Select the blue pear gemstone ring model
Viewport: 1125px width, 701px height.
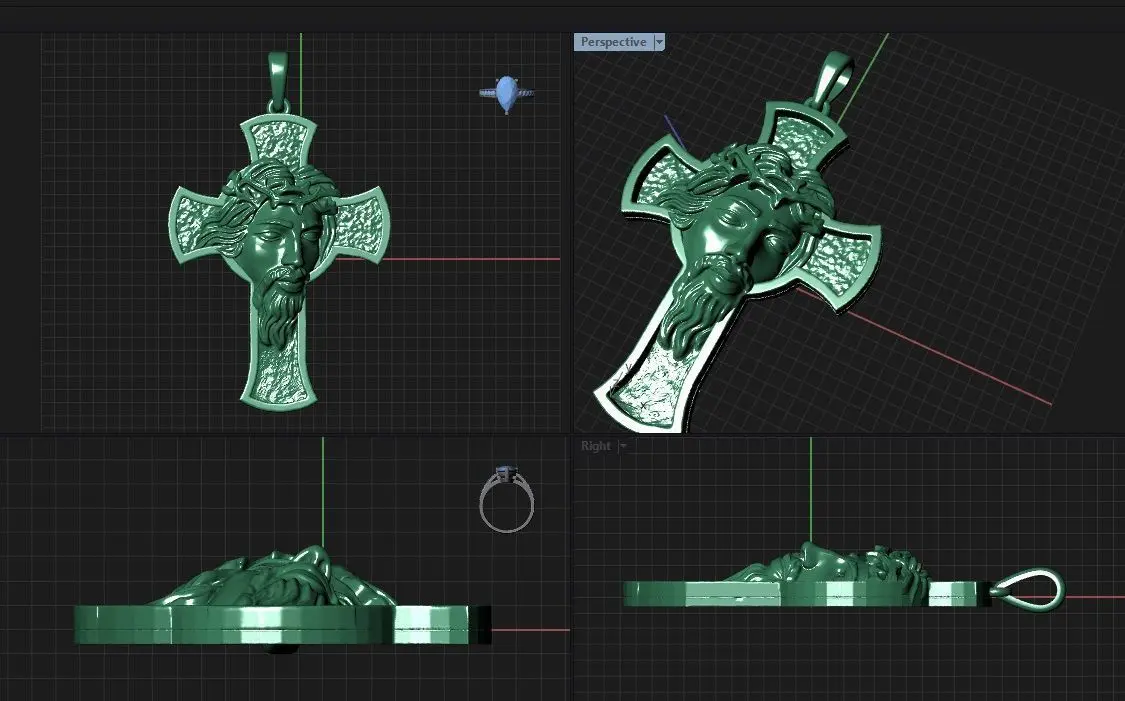coord(507,94)
